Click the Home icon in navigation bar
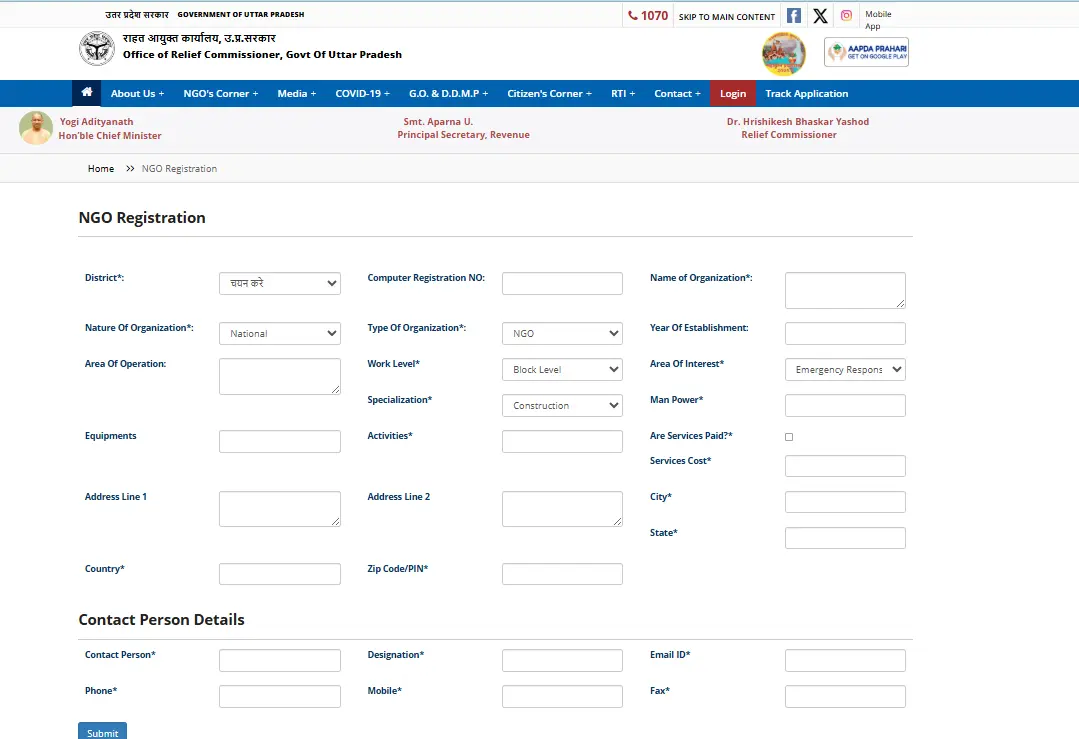The width and height of the screenshot is (1079, 739). (x=87, y=92)
